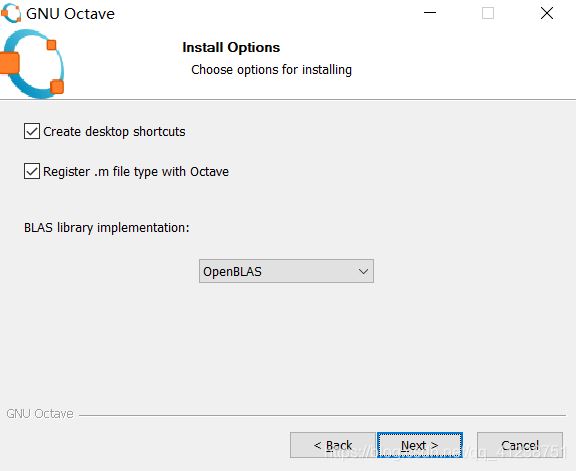
Task: Uncheck Register .m file type checkbox
Action: pos(32,171)
